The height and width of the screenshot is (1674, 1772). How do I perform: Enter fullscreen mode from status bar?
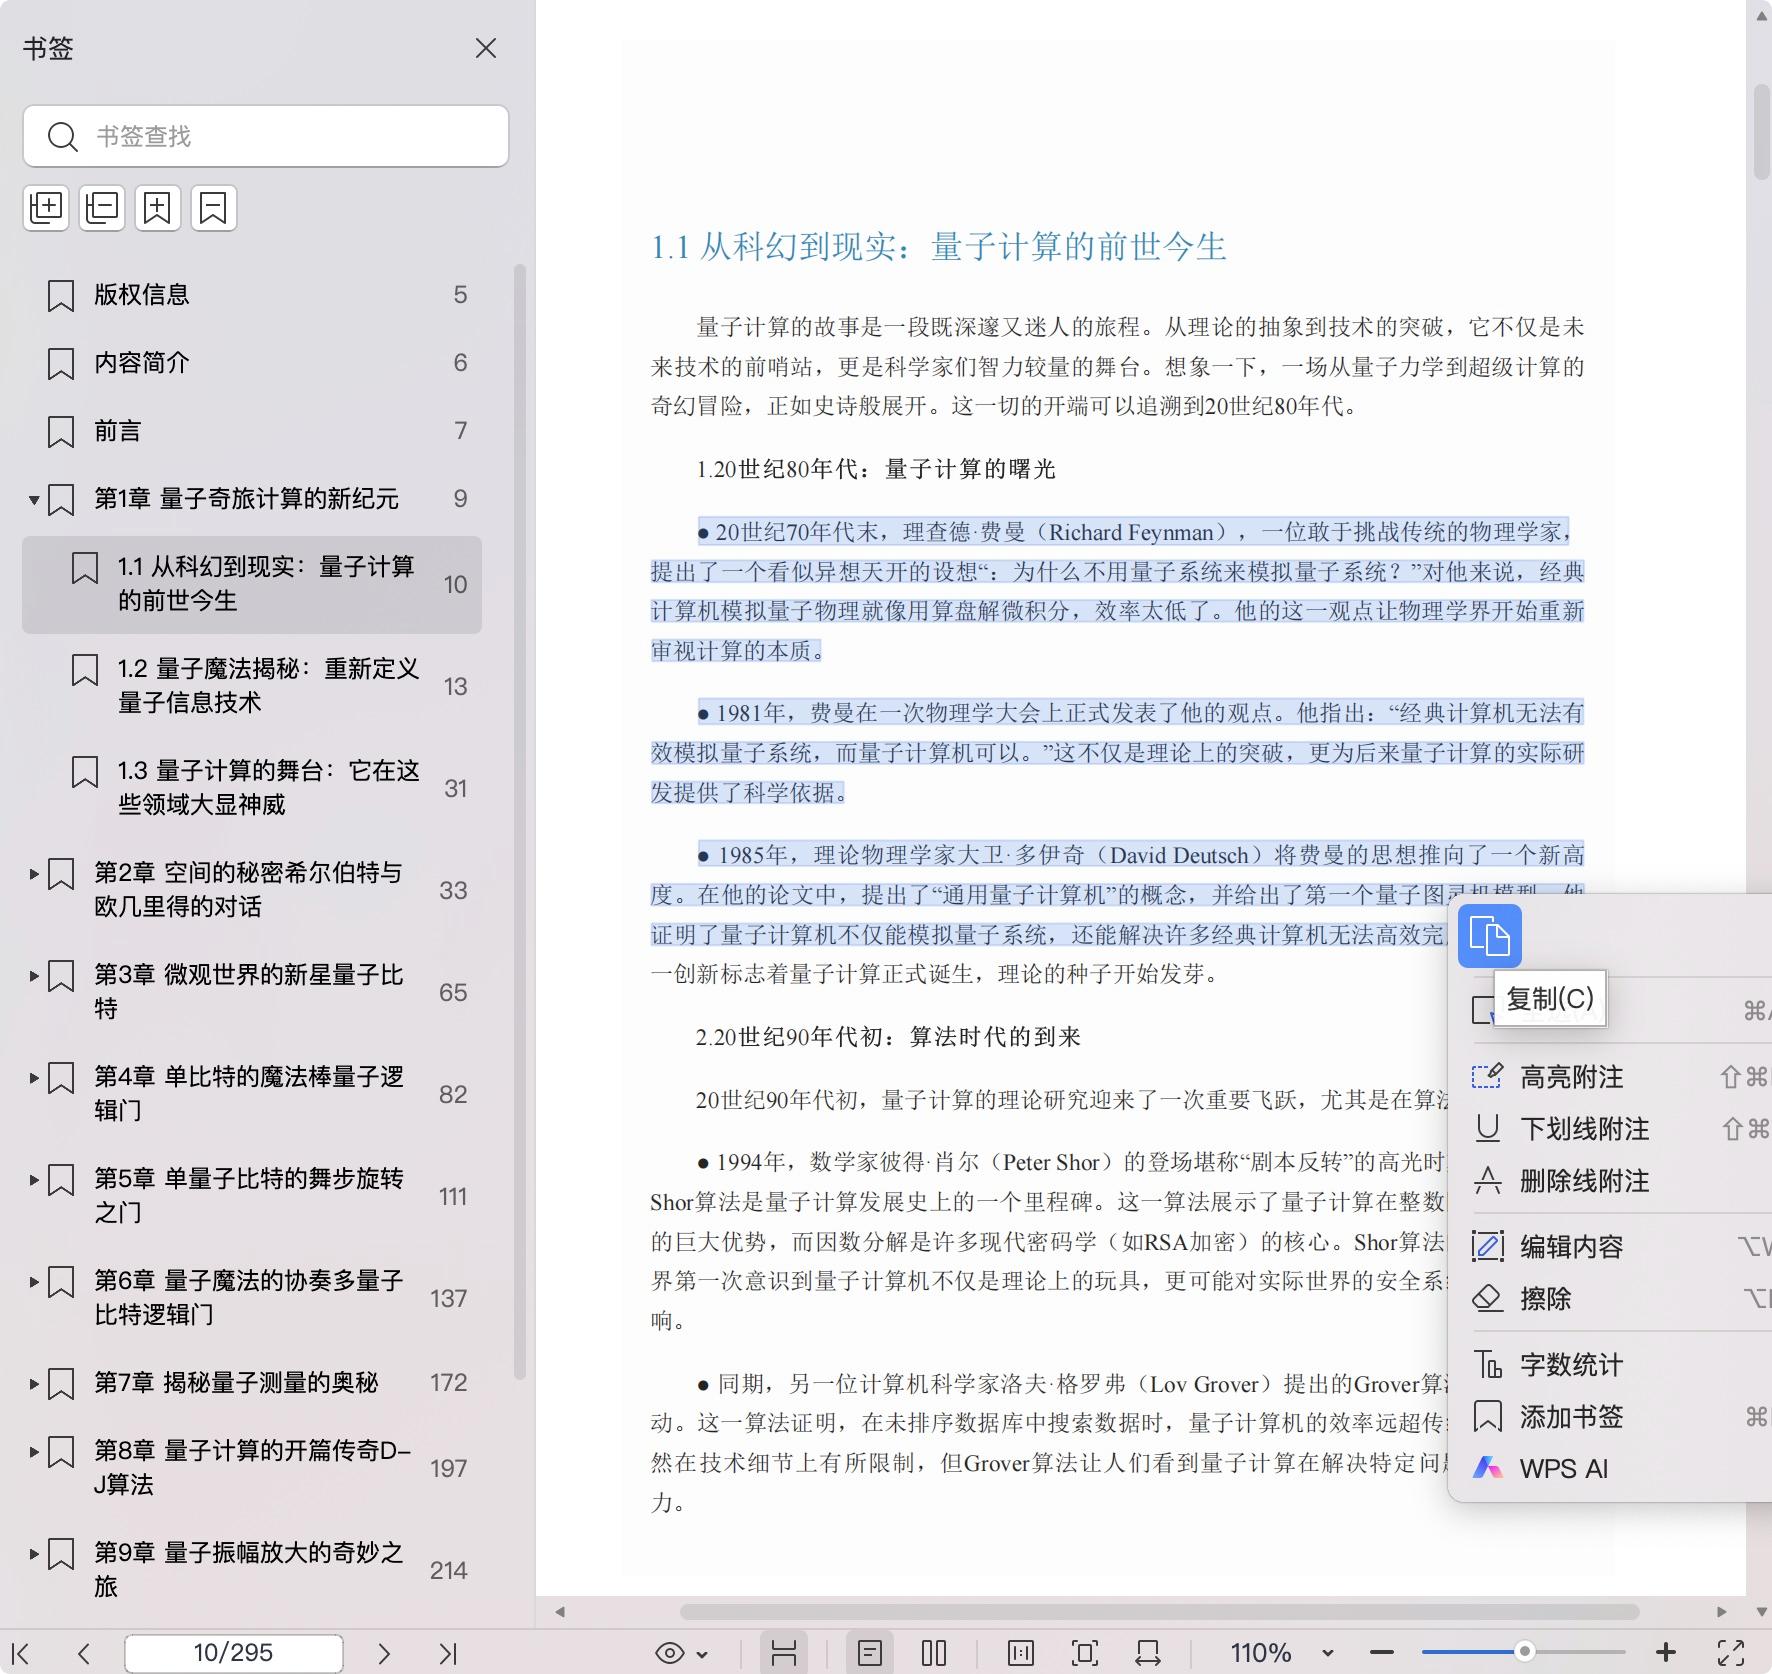pyautogui.click(x=1731, y=1653)
